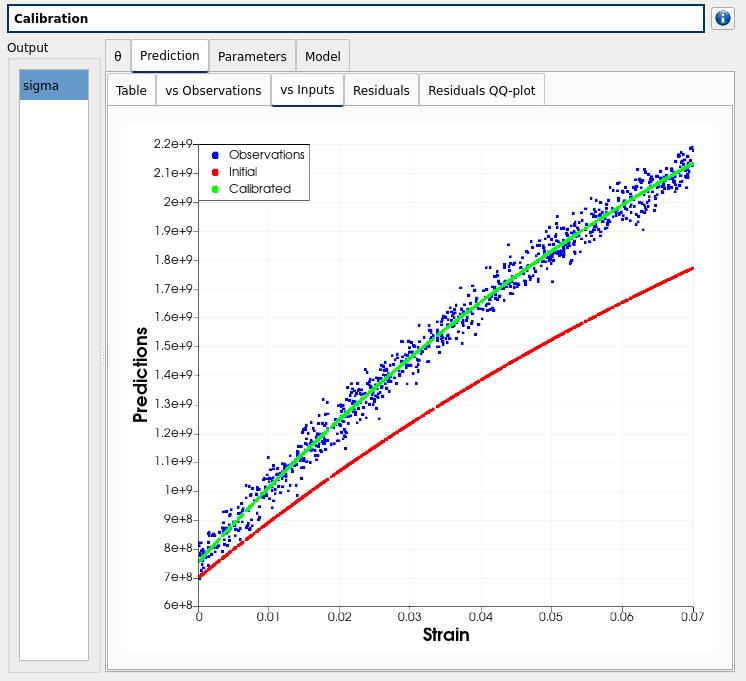This screenshot has width=746, height=681.
Task: Open the Parameters tab
Action: coord(252,56)
